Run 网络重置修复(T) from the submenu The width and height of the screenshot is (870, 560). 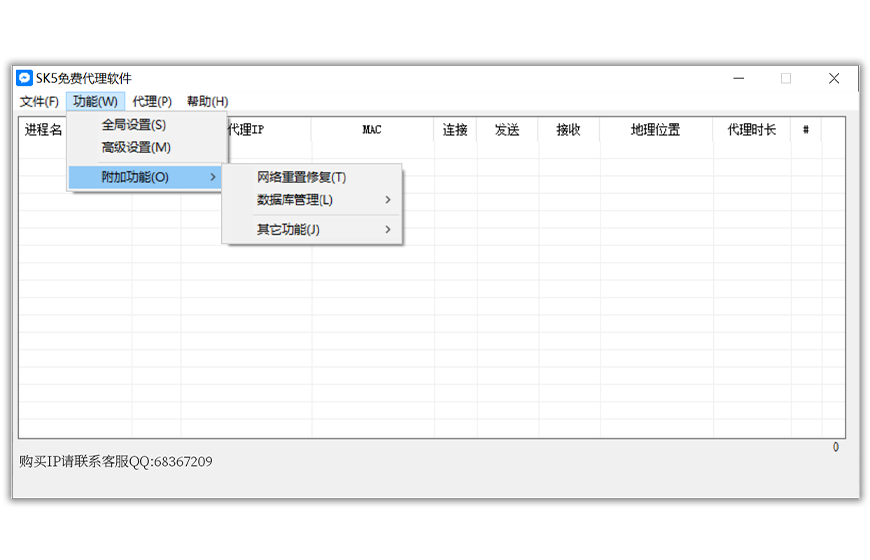click(x=301, y=177)
